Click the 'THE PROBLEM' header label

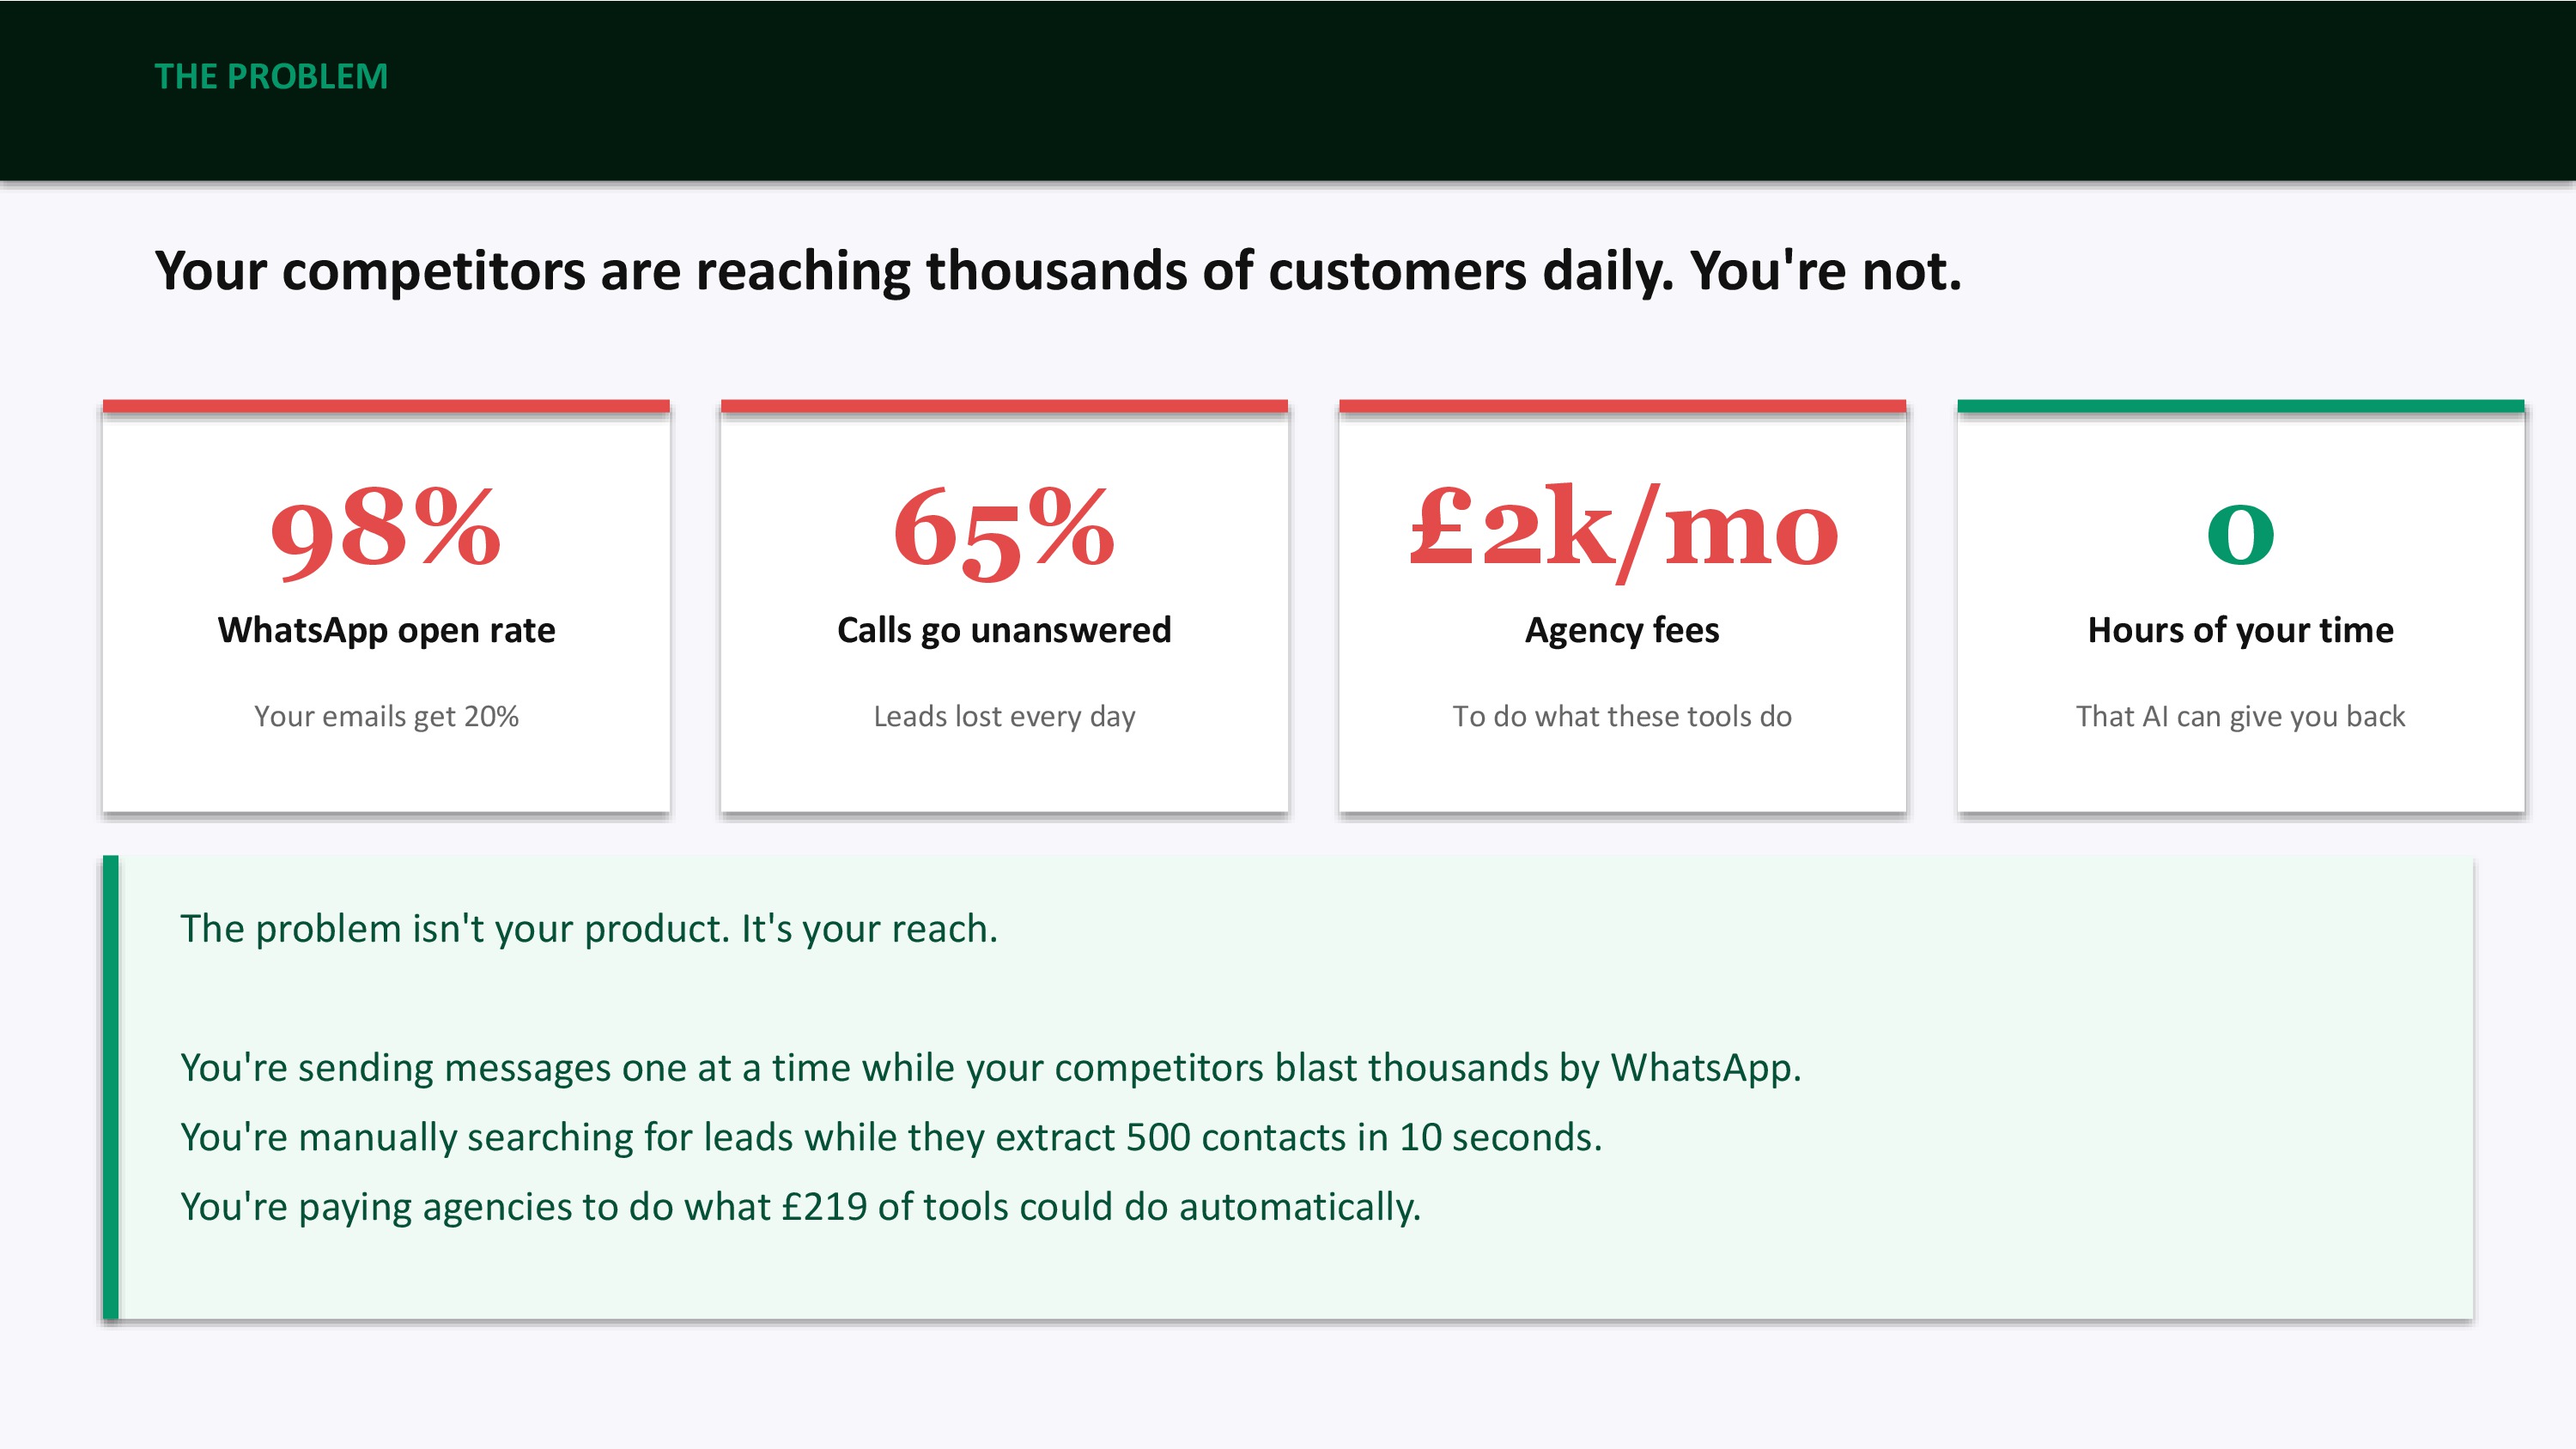[x=271, y=77]
